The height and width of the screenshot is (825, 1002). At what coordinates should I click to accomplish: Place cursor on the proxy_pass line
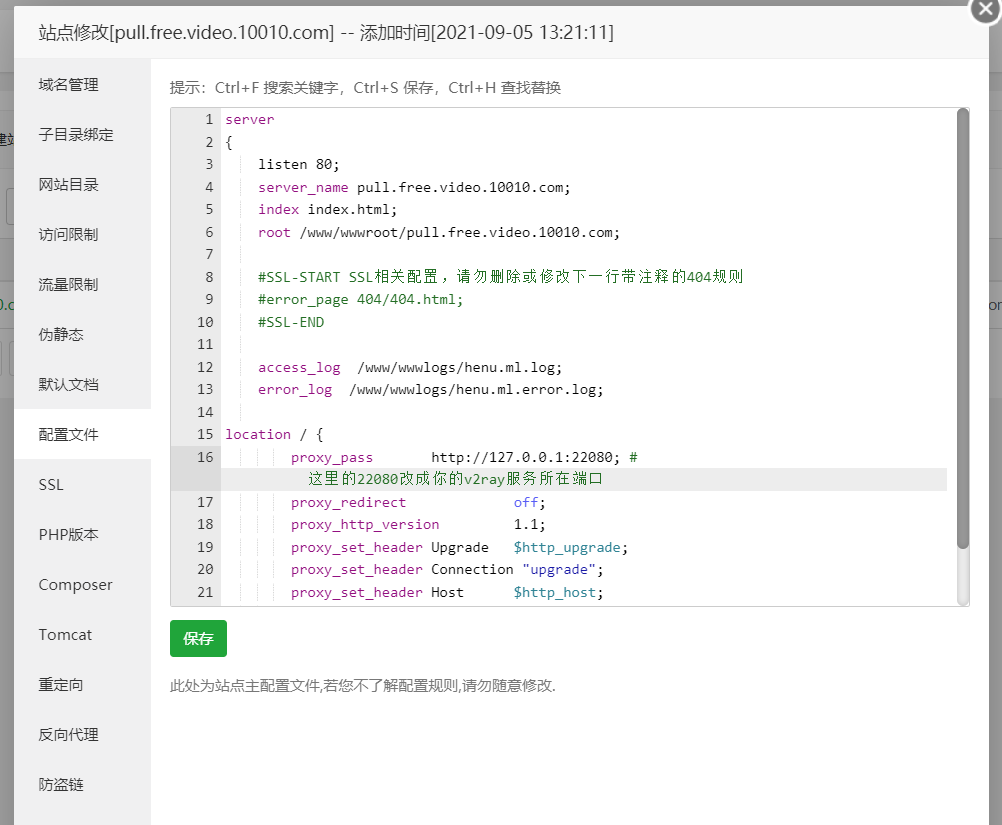coord(460,457)
